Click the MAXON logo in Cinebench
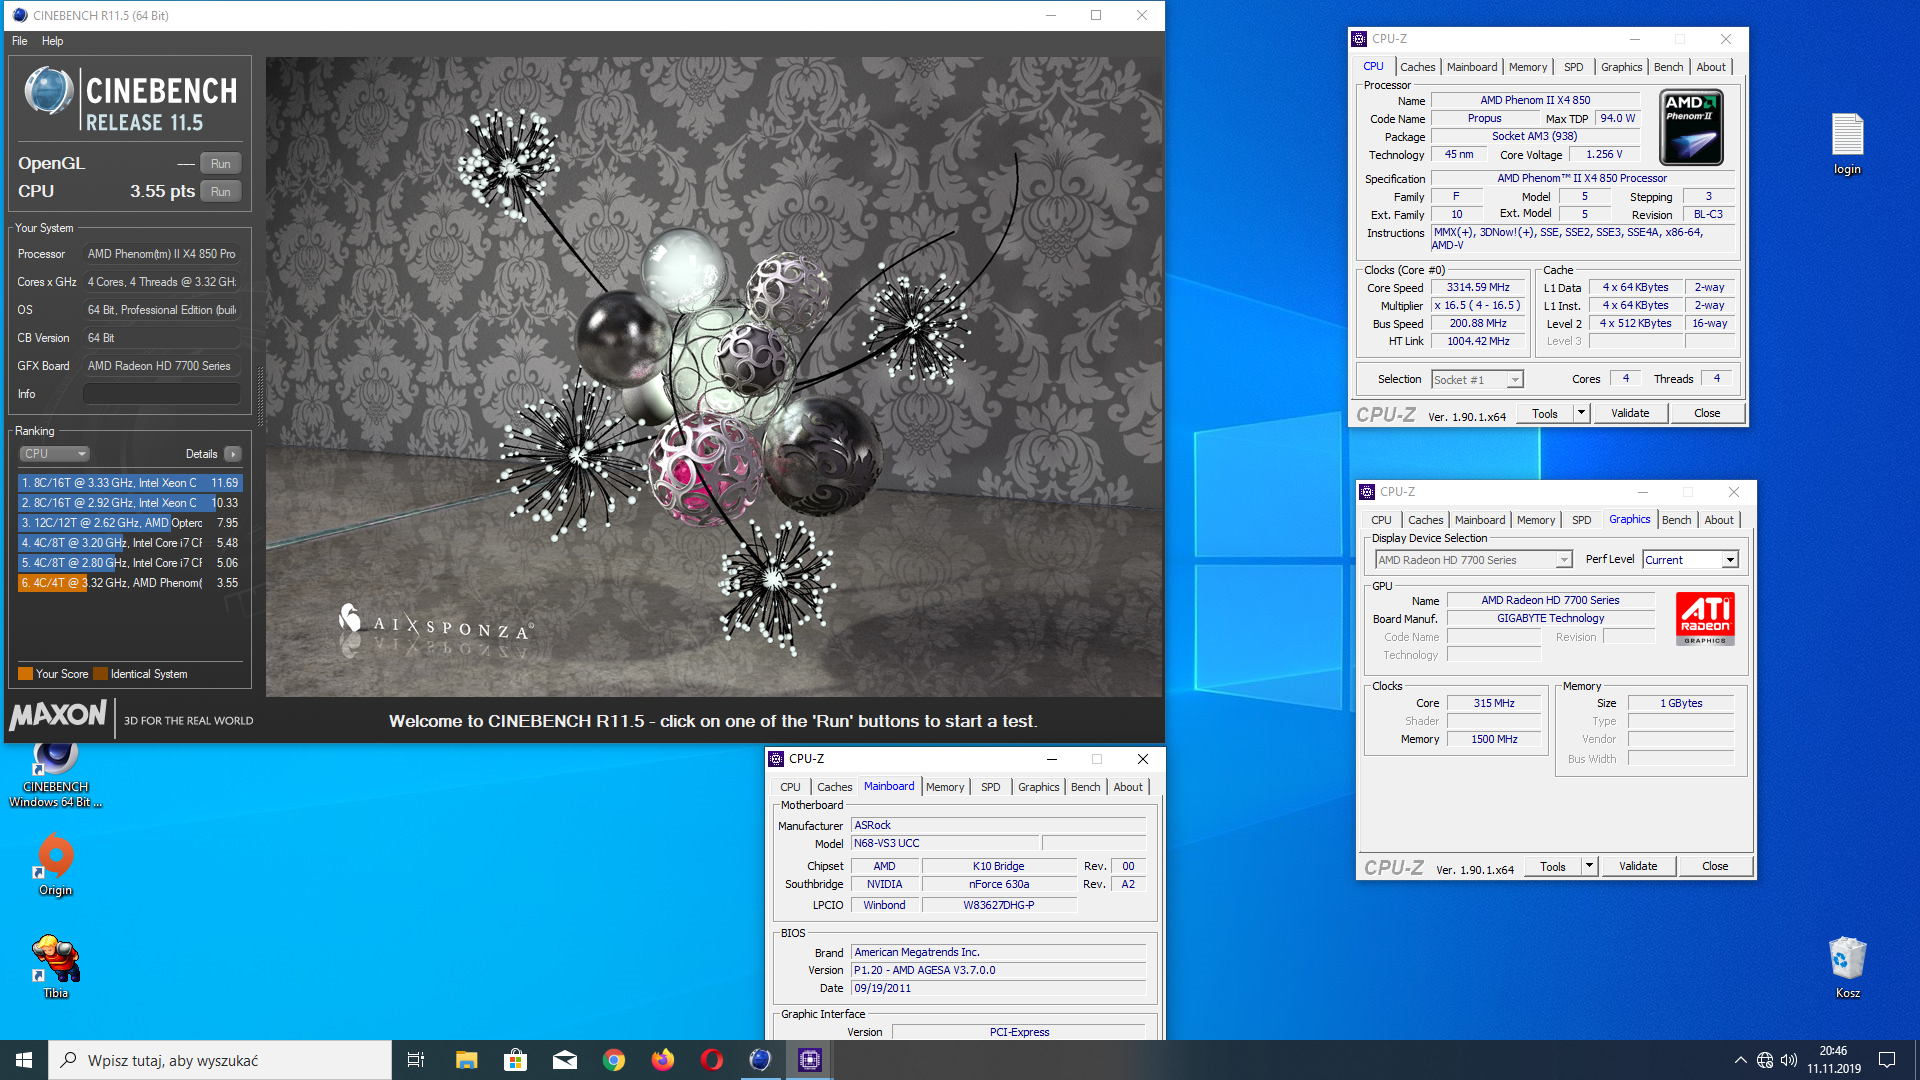Image resolution: width=1920 pixels, height=1080 pixels. pos(58,715)
